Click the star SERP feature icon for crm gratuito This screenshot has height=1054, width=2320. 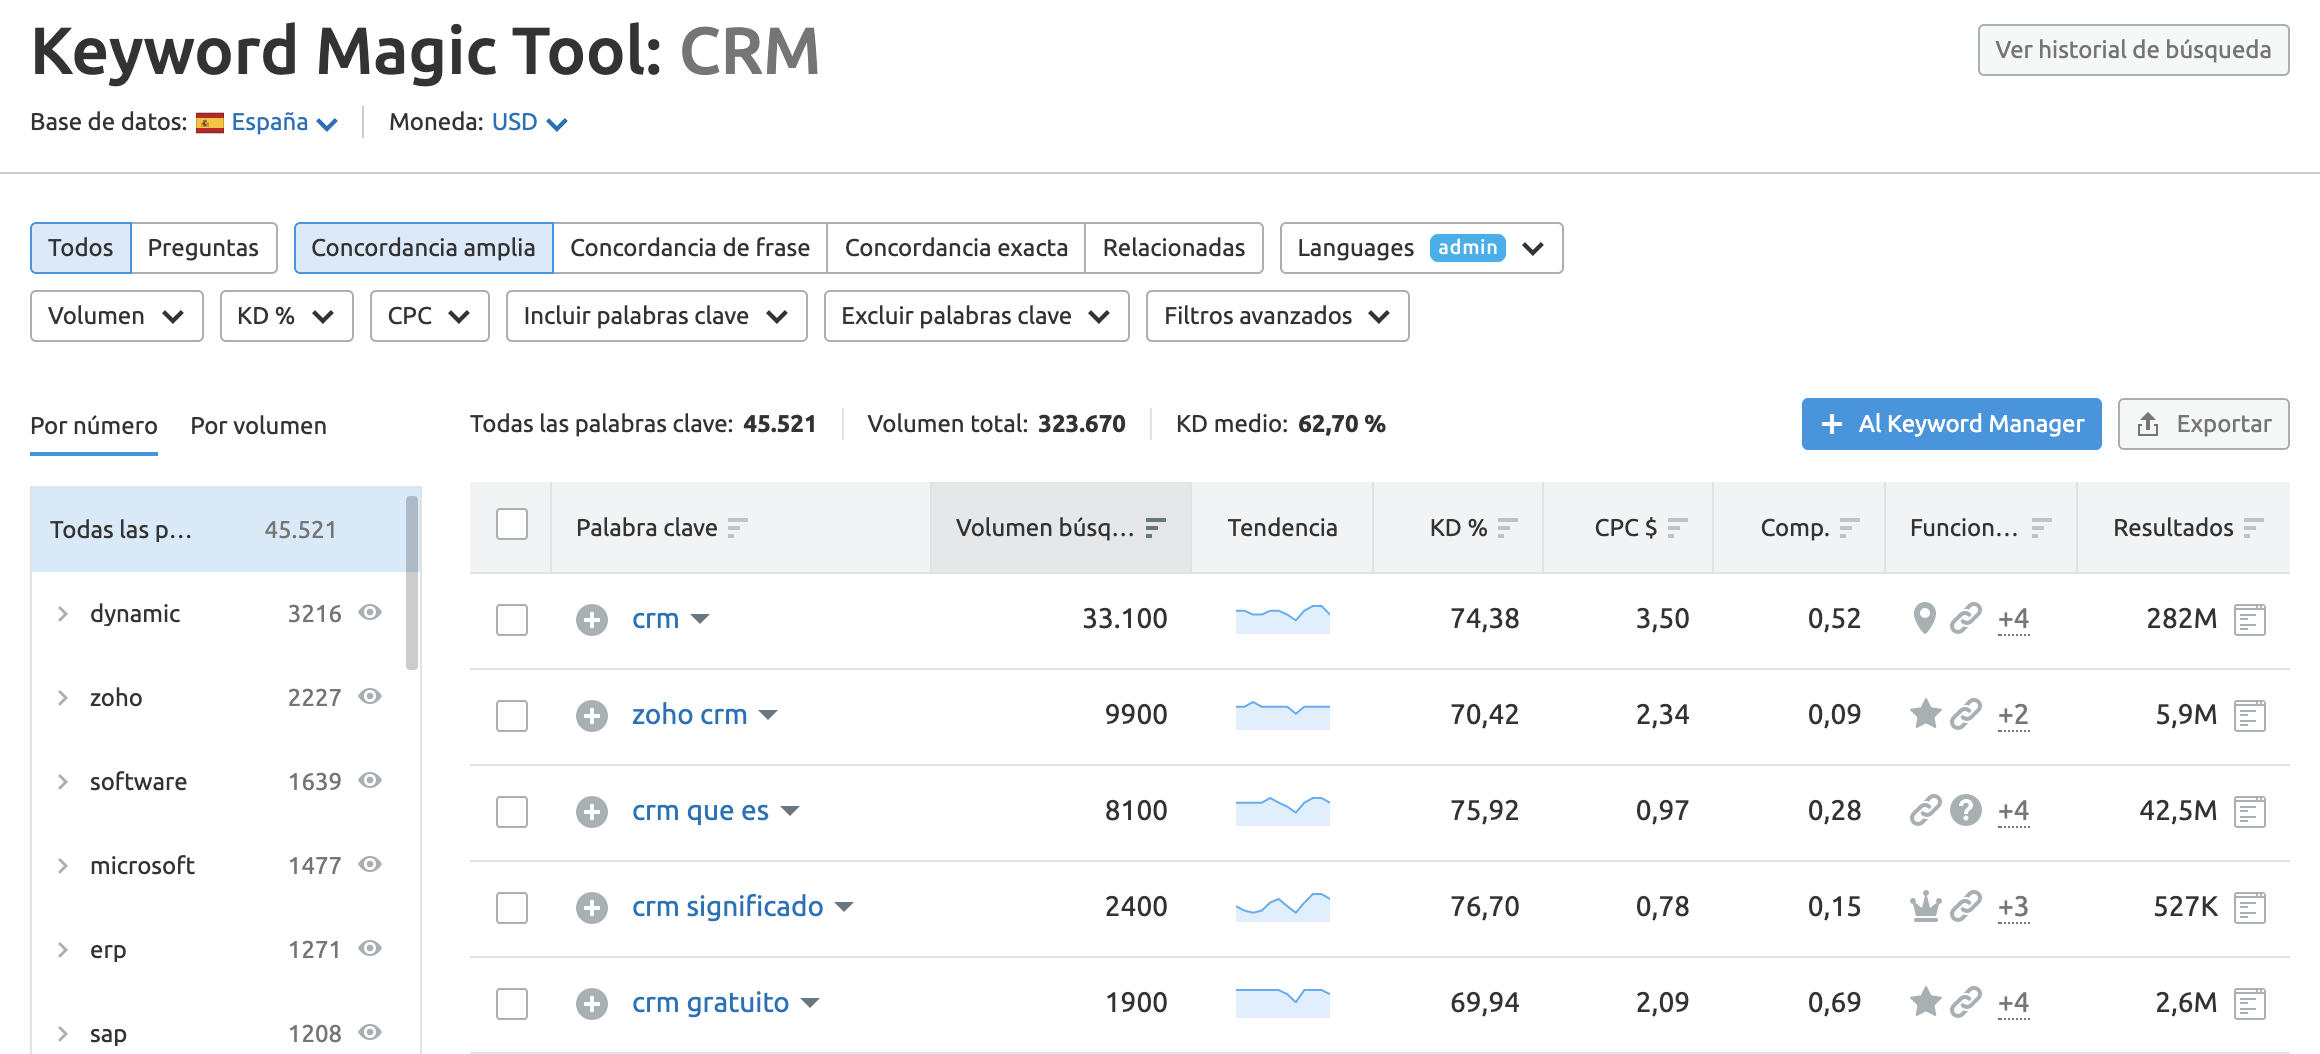coord(1924,1002)
